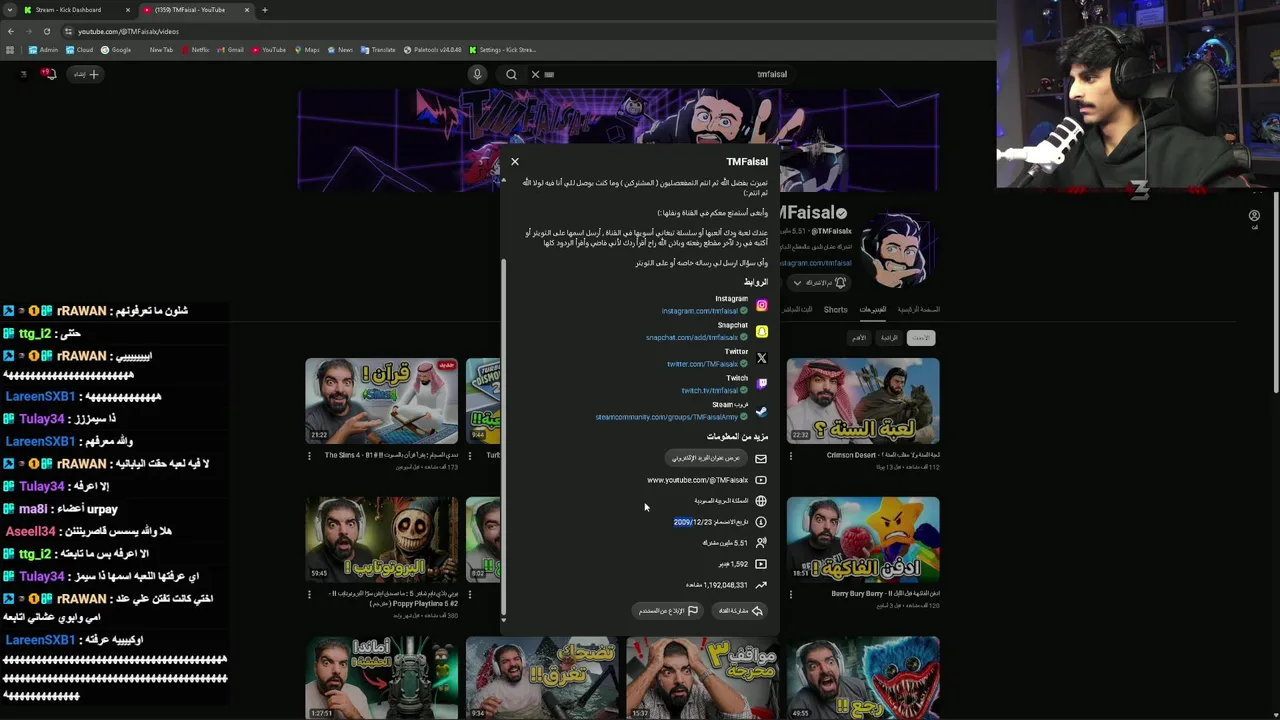Select the popular filter chip

point(889,338)
